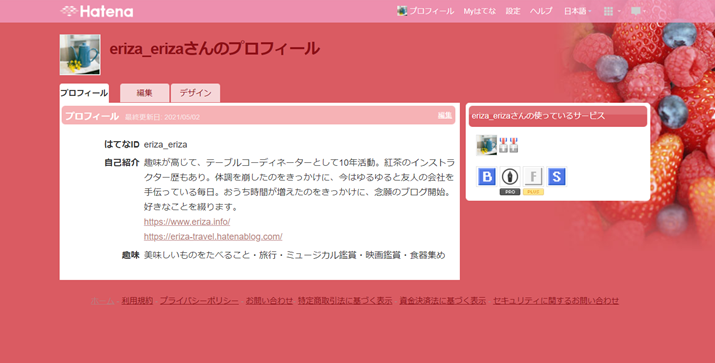Open the Fotolife service icon (F)
Image resolution: width=715 pixels, height=363 pixels.
point(533,176)
